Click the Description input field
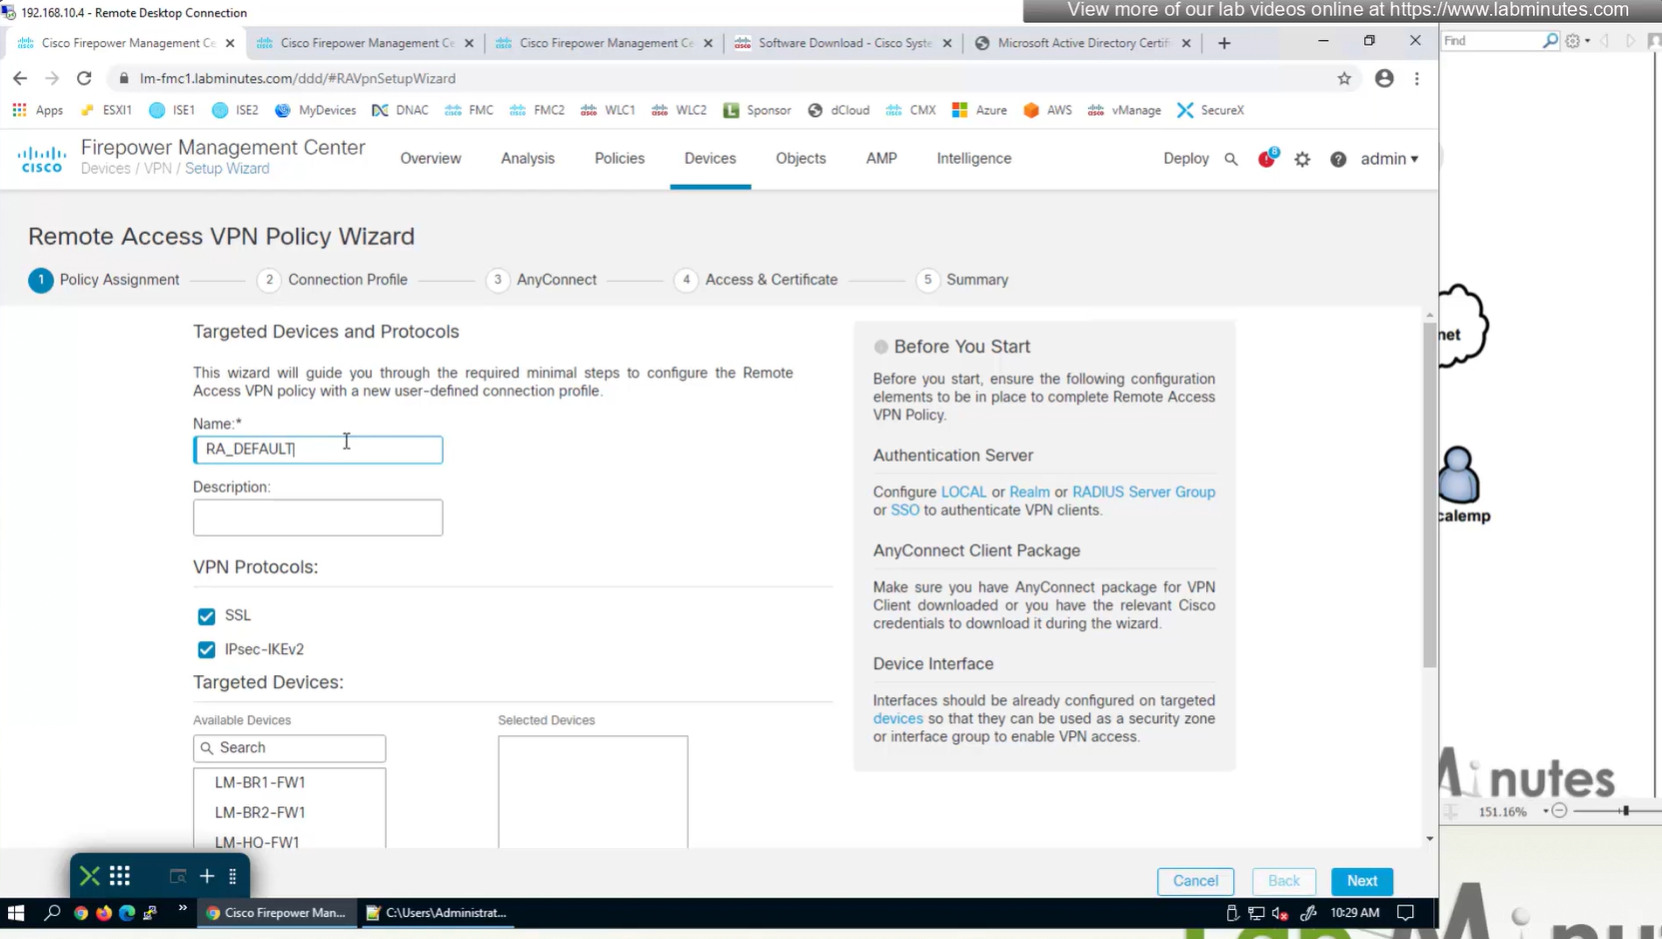Viewport: 1662px width, 939px height. (x=318, y=518)
